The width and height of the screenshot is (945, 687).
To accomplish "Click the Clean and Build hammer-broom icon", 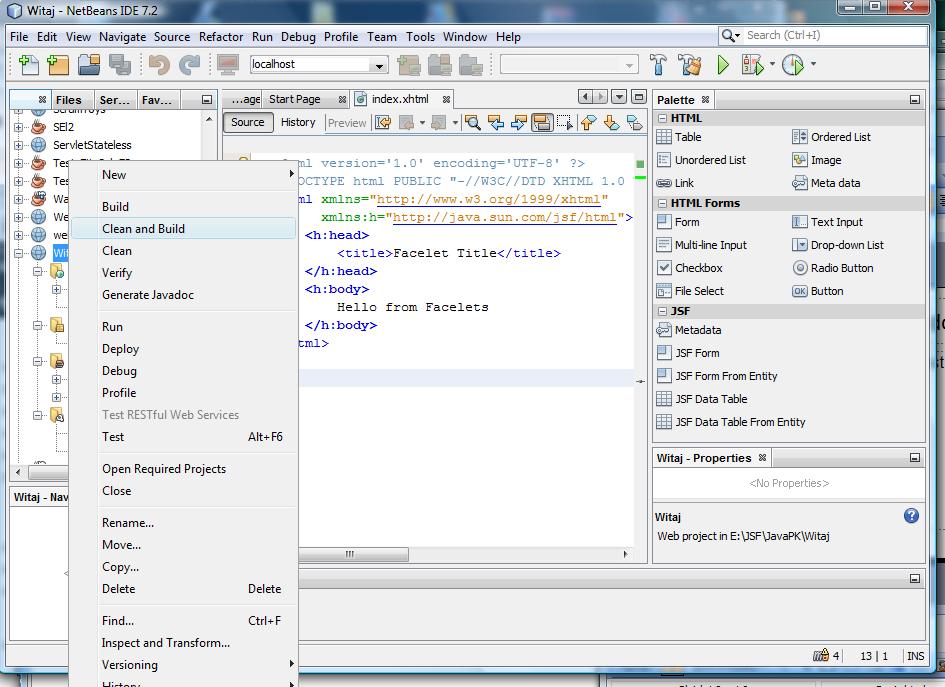I will pyautogui.click(x=689, y=64).
